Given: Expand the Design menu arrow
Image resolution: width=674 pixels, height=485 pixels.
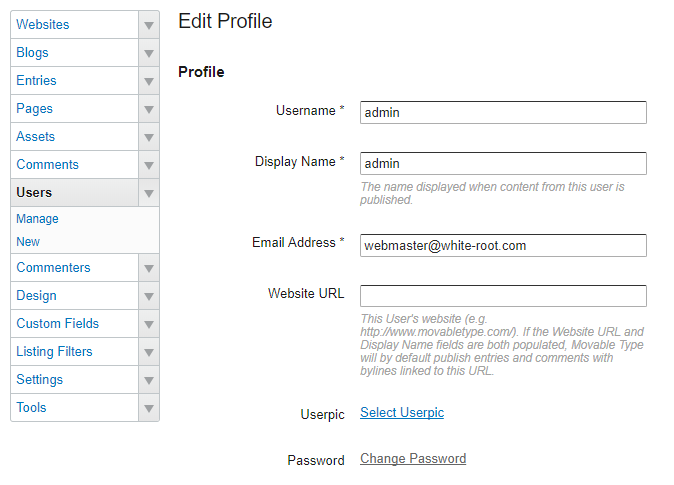Looking at the screenshot, I should [149, 296].
